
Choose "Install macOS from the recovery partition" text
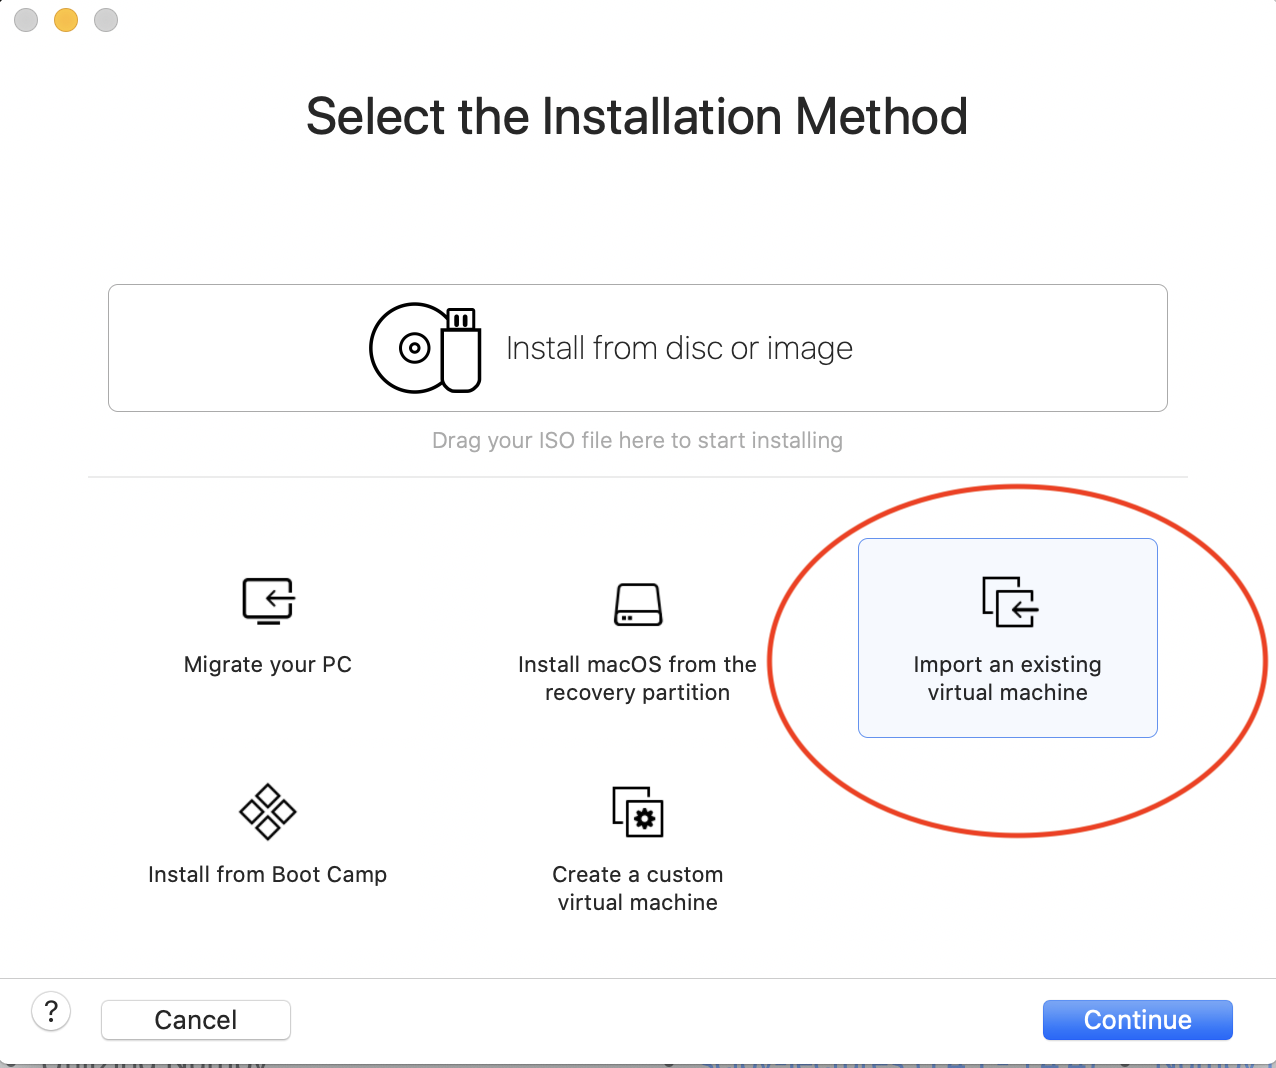click(x=637, y=679)
